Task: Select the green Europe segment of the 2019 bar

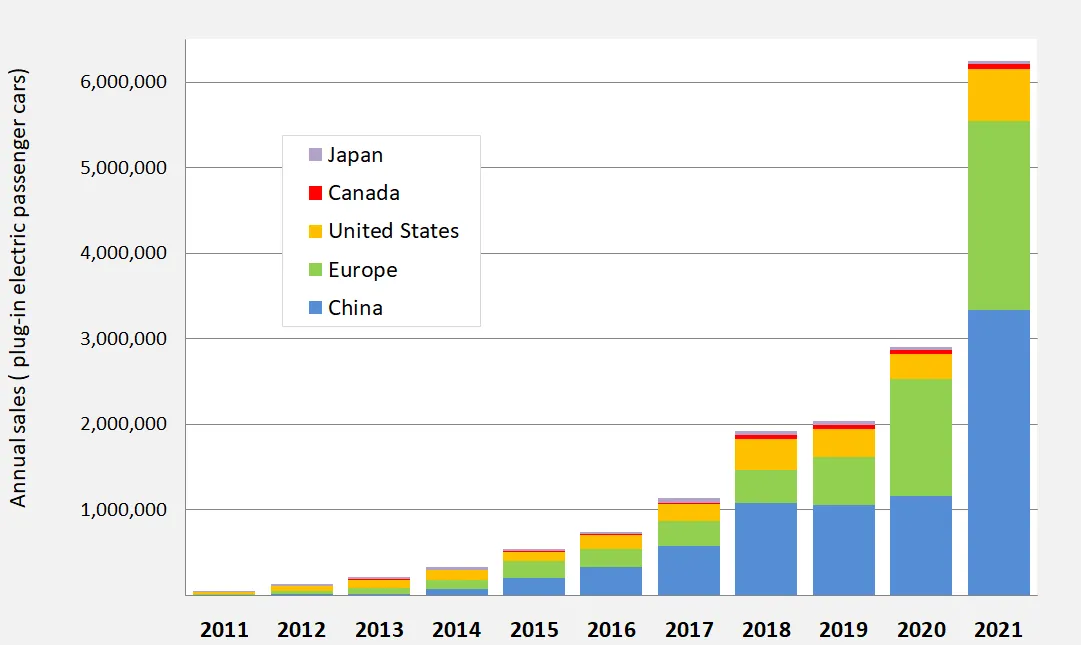Action: 844,481
